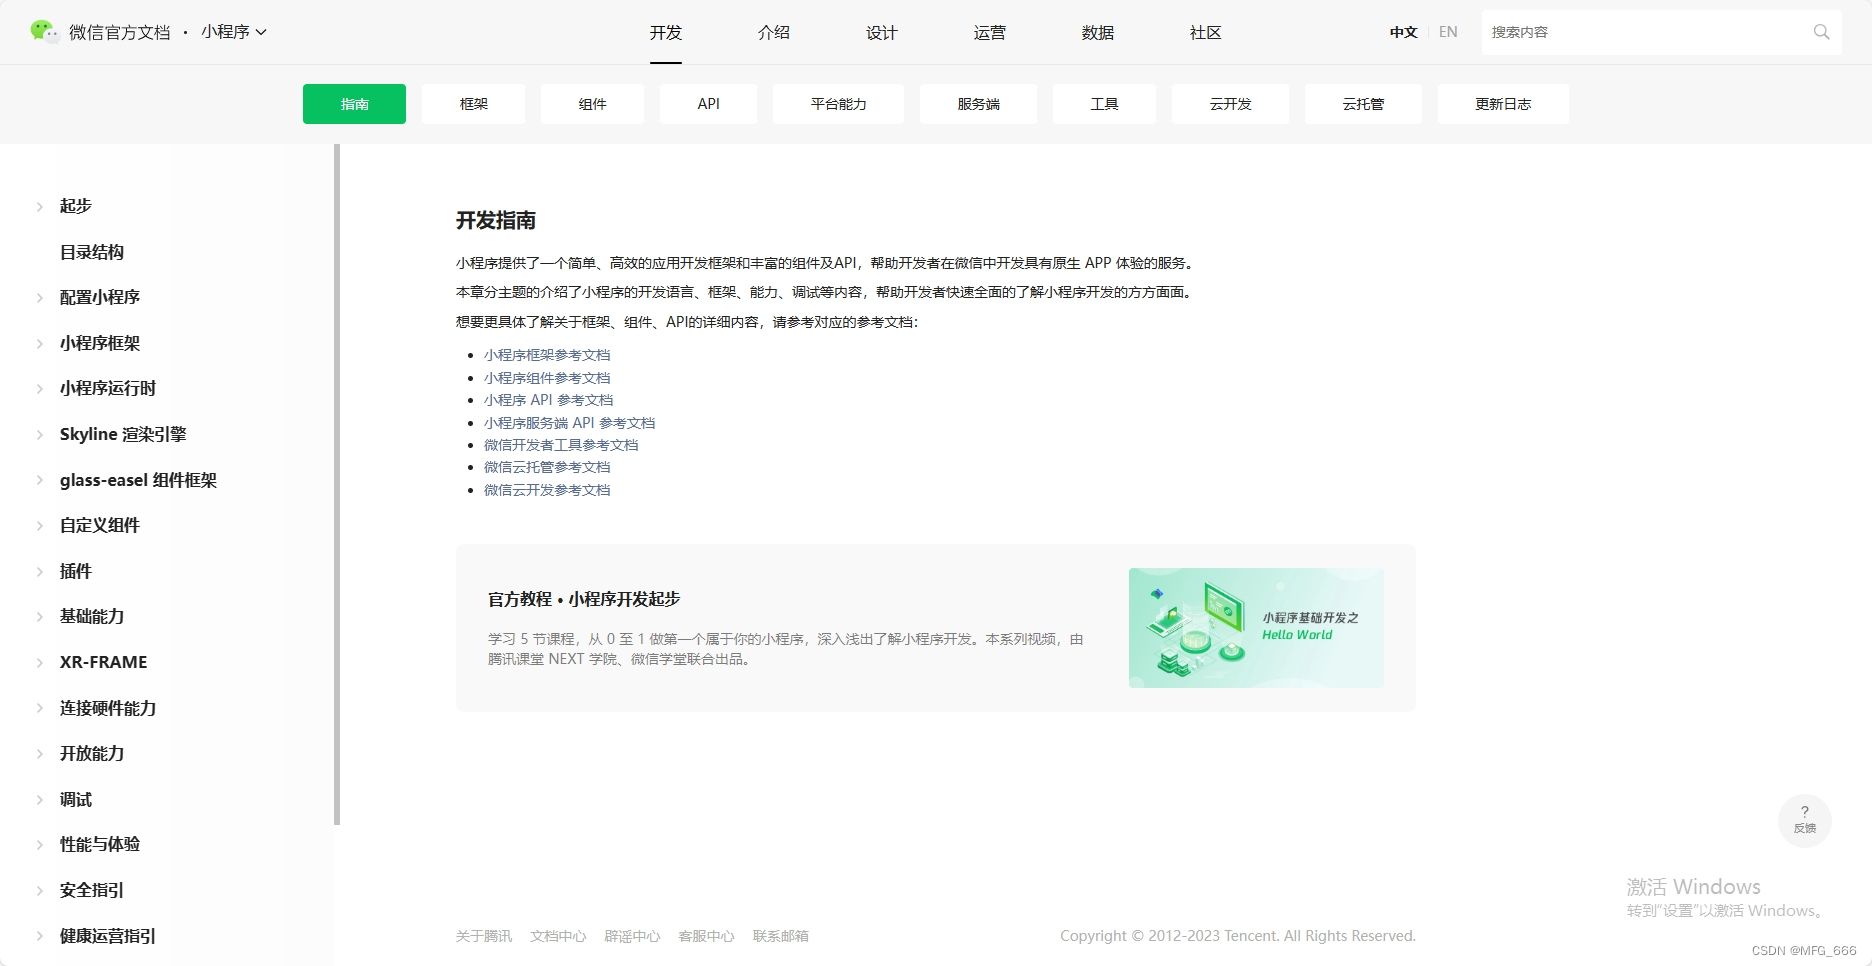
Task: Expand the glass-easel 组件框架 section
Action: 39,480
